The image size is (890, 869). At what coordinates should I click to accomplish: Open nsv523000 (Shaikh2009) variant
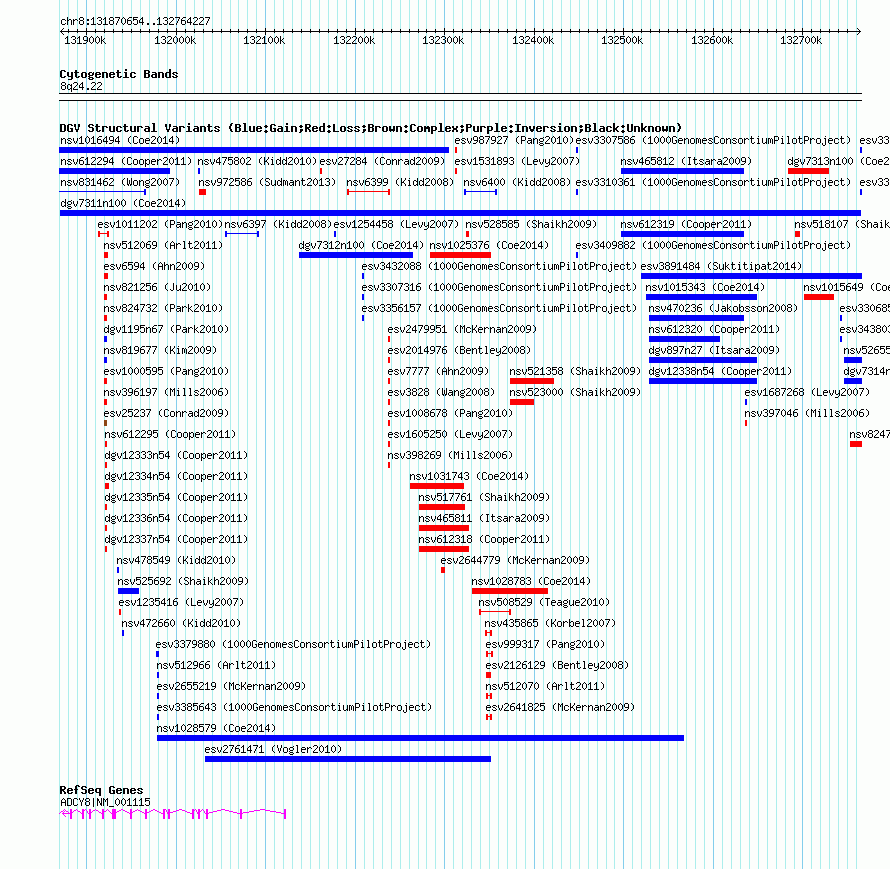coord(575,392)
